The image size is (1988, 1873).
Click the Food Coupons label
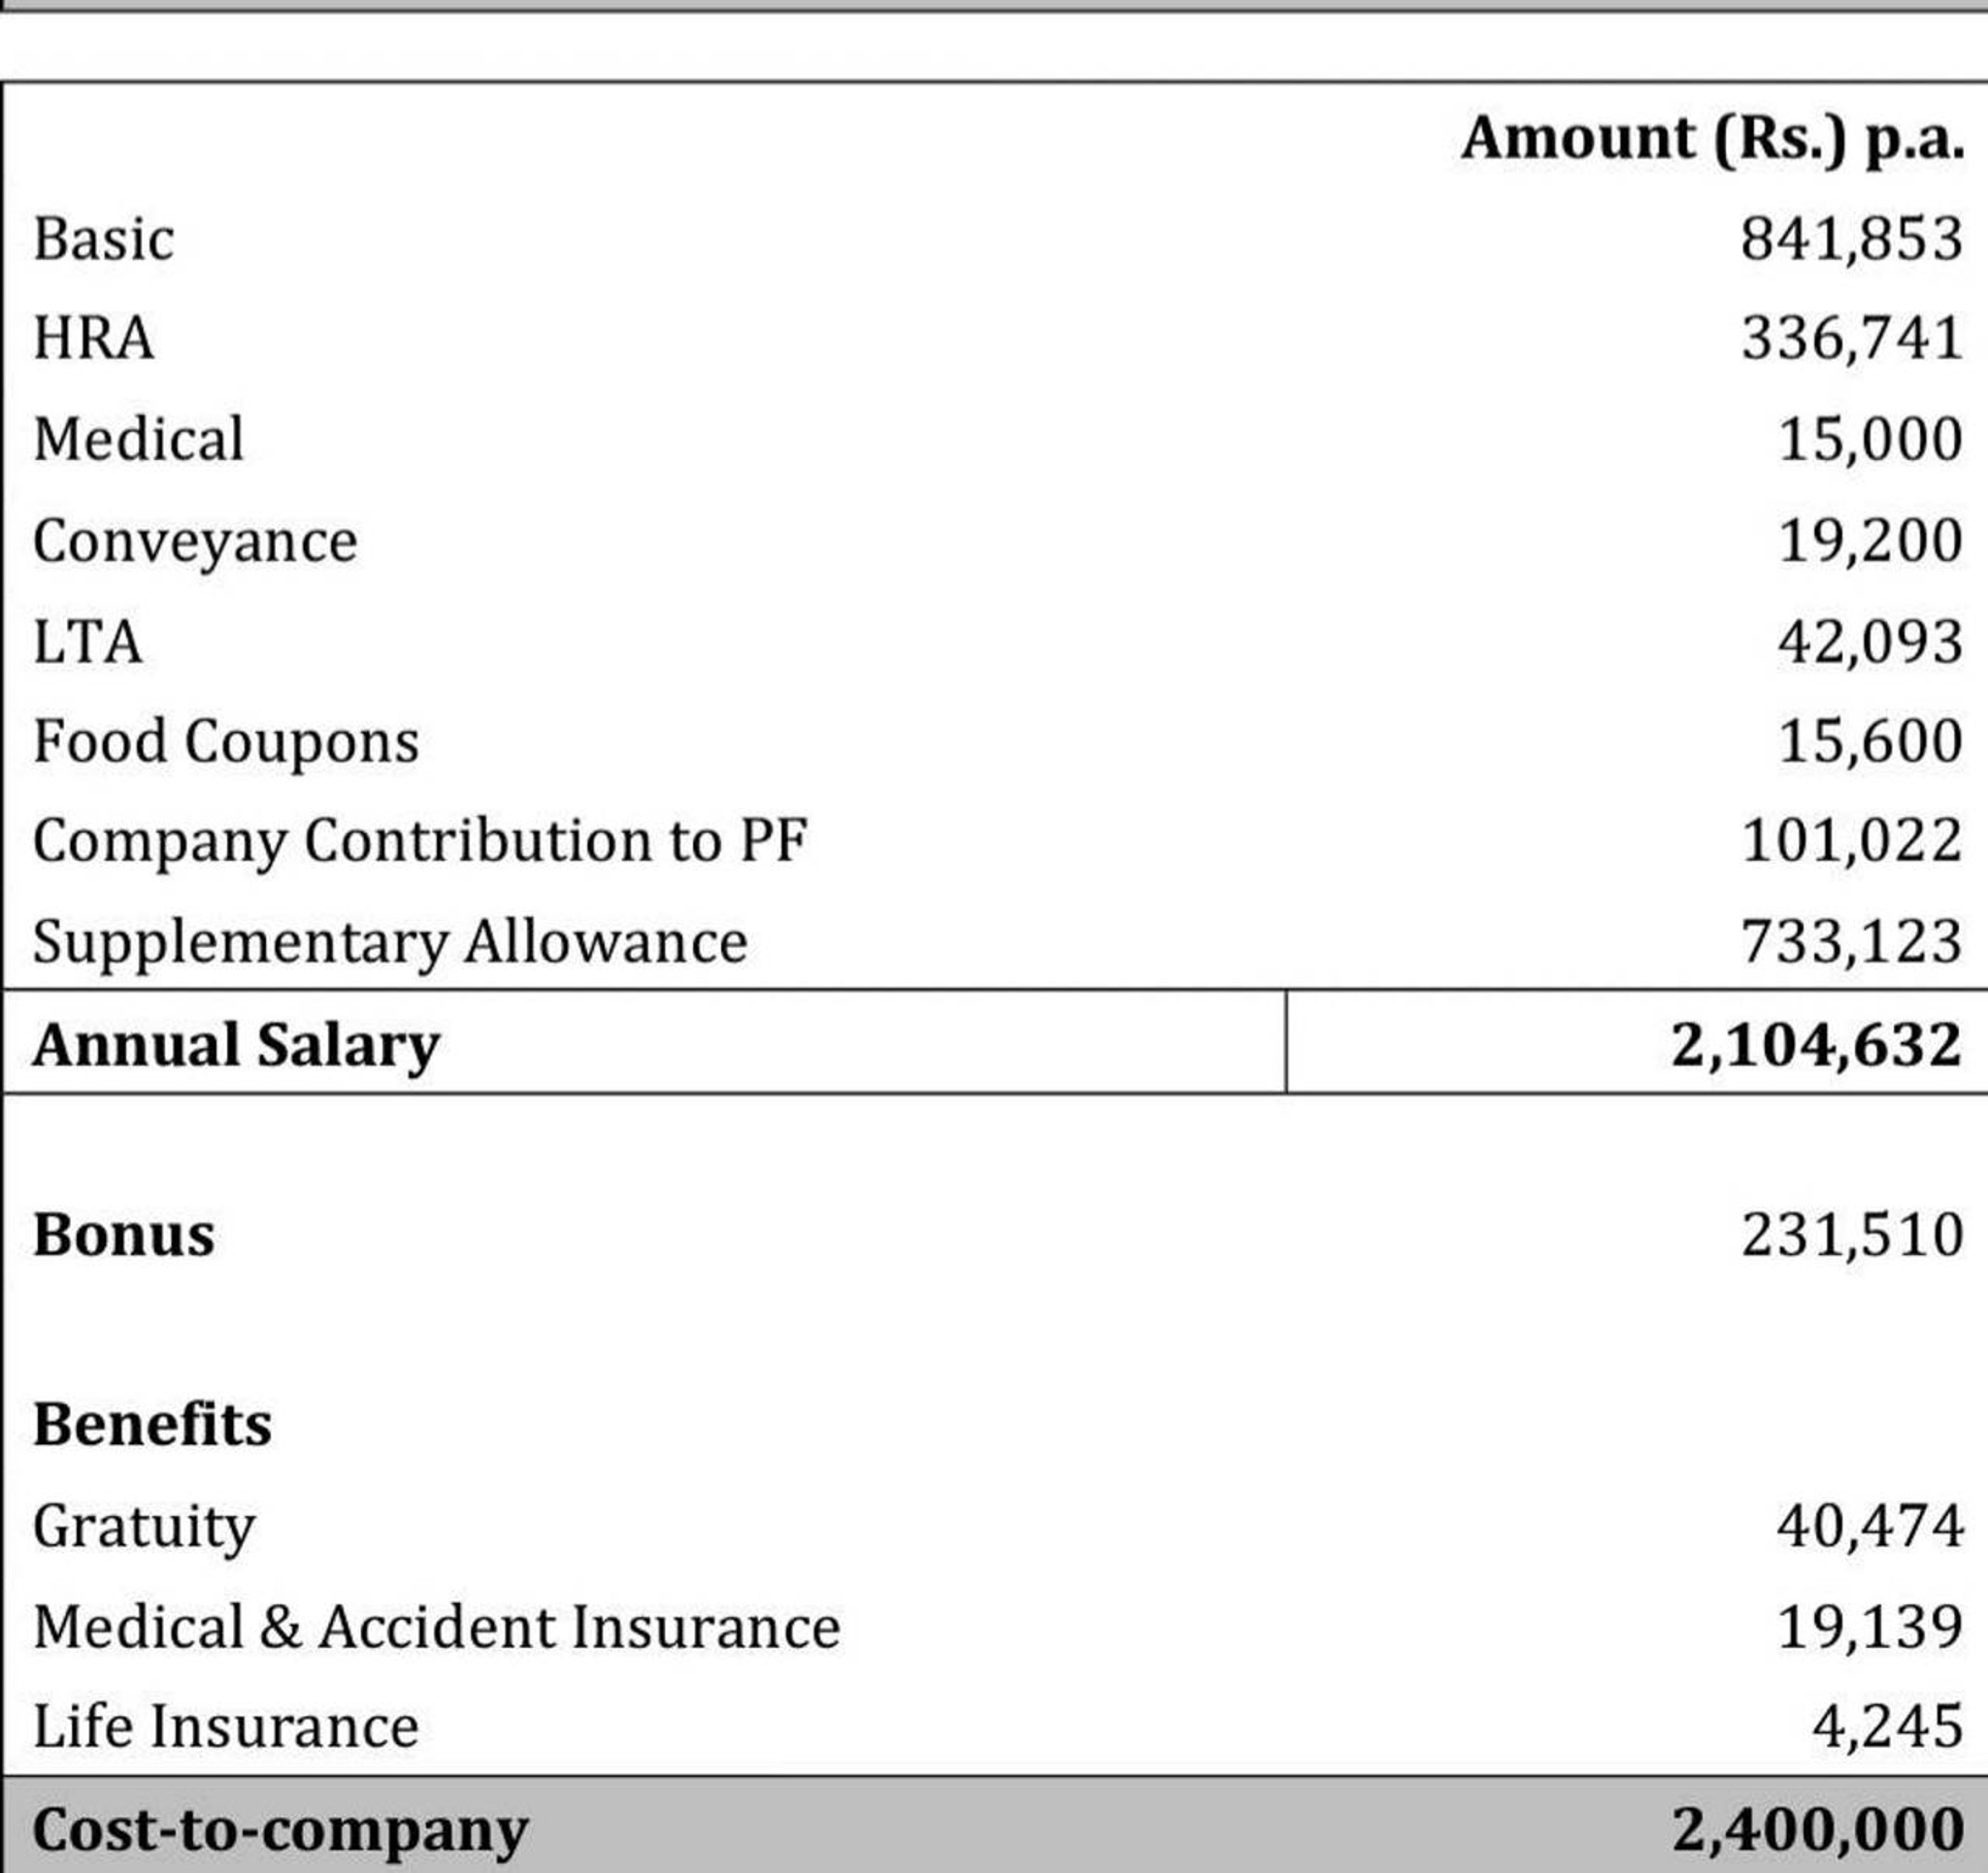click(x=226, y=742)
